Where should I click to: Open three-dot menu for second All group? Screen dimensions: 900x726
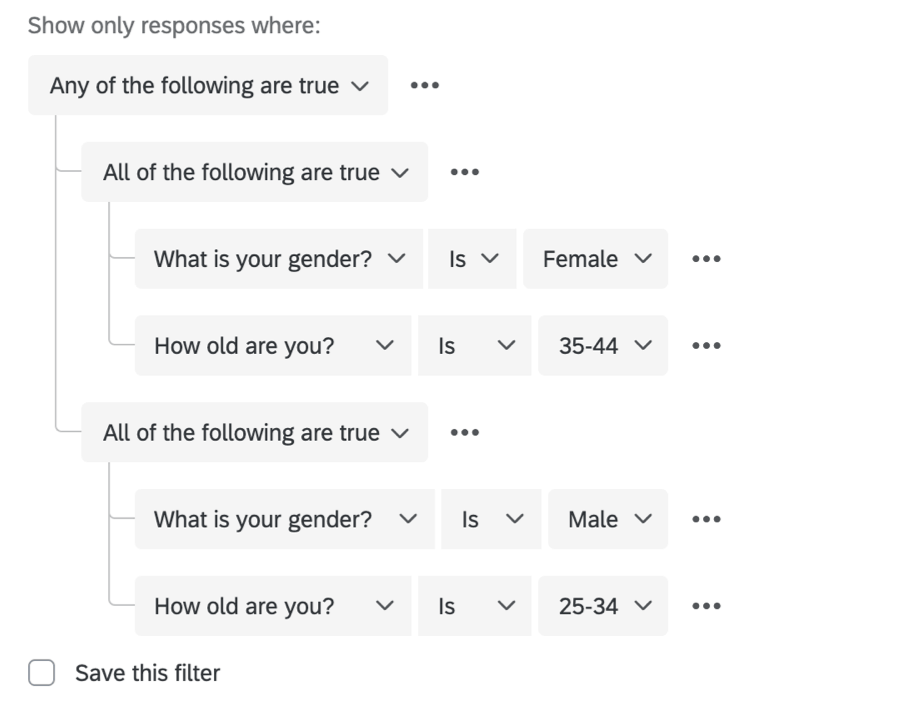point(464,433)
